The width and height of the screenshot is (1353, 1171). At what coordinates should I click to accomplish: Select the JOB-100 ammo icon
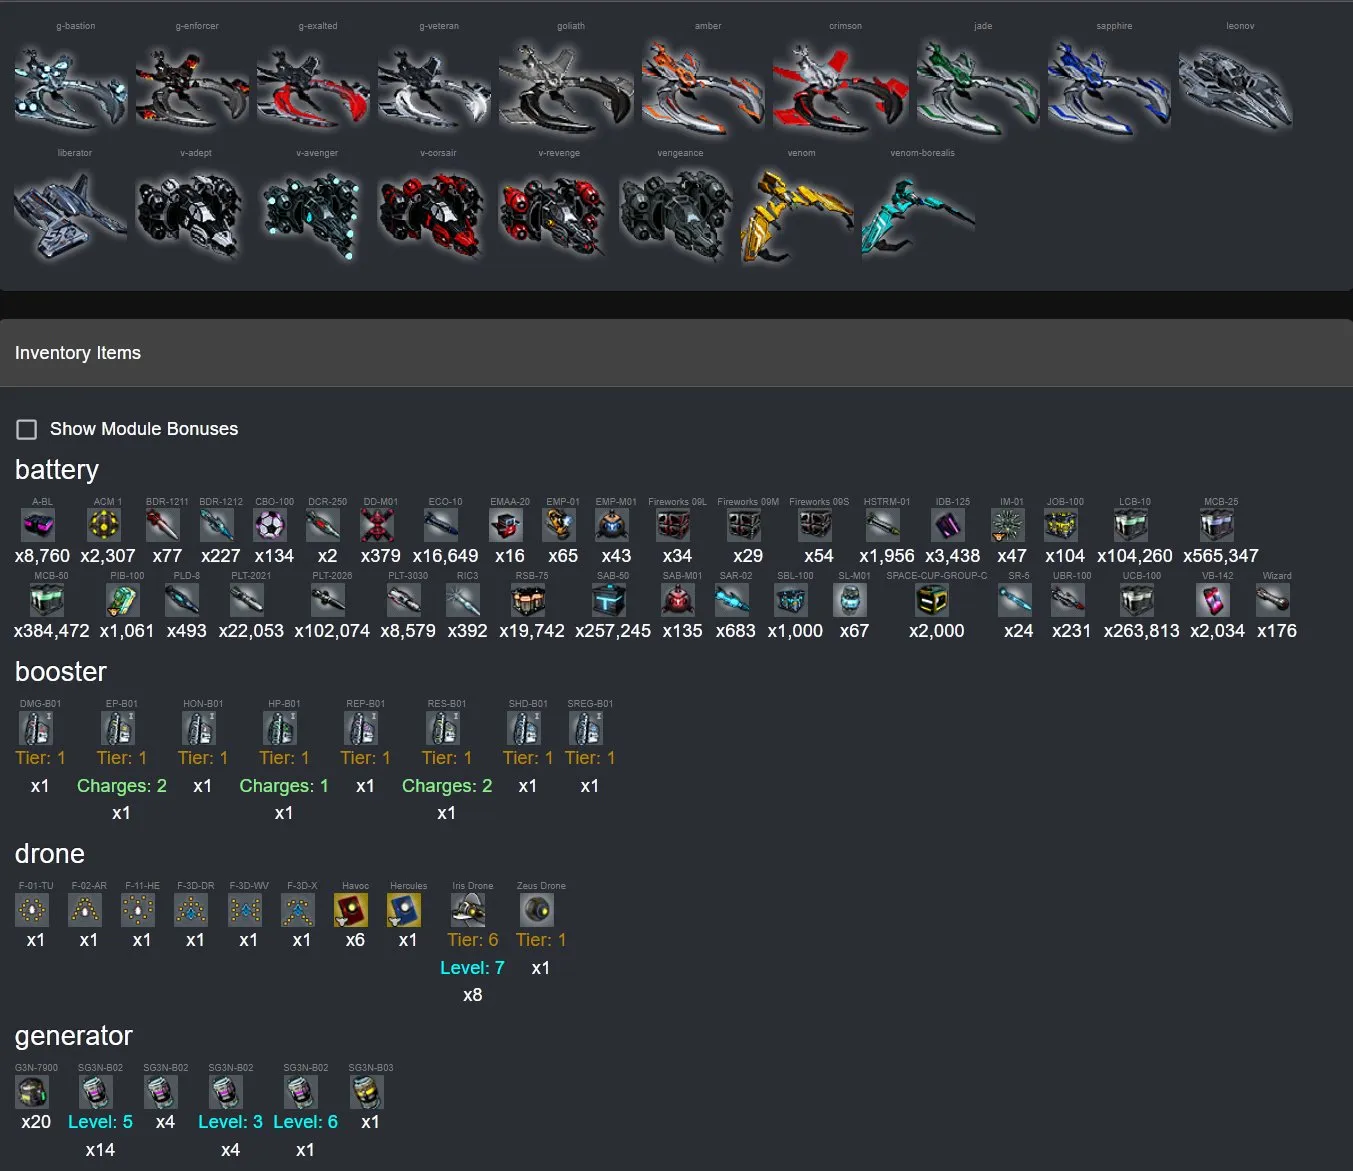pyautogui.click(x=1061, y=524)
